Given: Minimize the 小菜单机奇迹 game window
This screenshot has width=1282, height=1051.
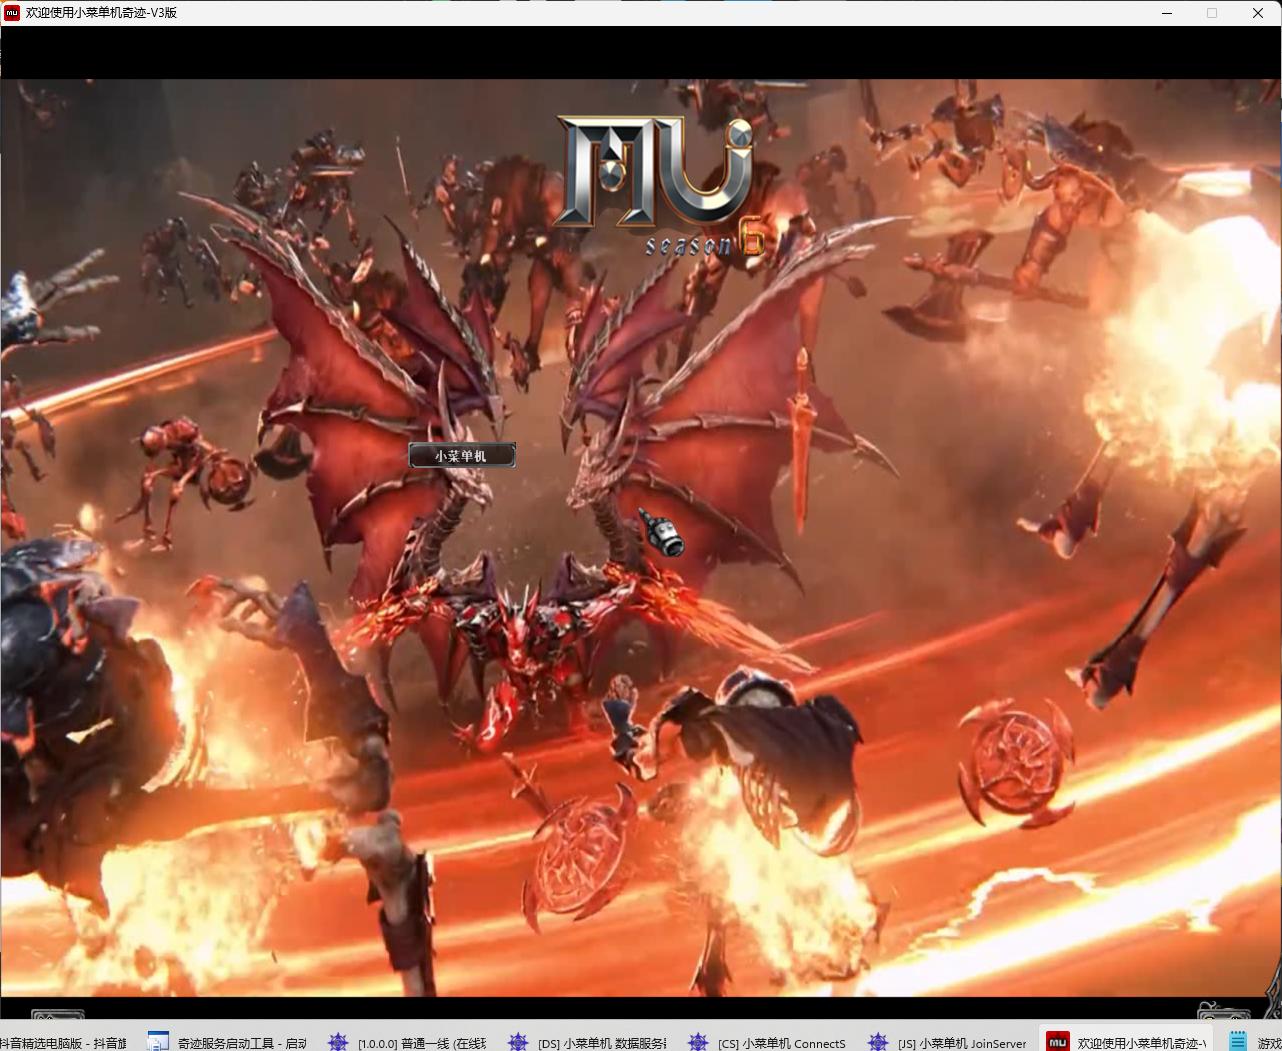Looking at the screenshot, I should (x=1167, y=13).
